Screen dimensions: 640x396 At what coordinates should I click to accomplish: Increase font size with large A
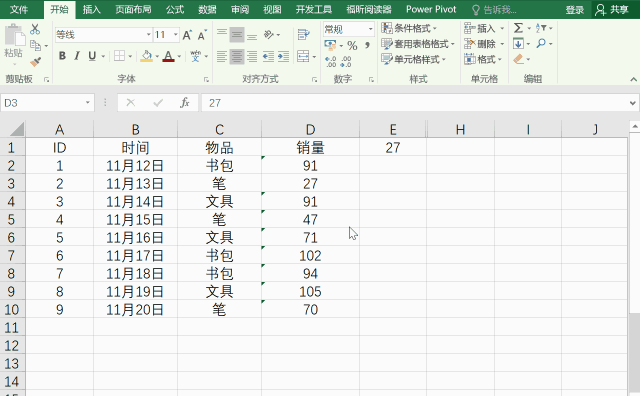click(187, 35)
